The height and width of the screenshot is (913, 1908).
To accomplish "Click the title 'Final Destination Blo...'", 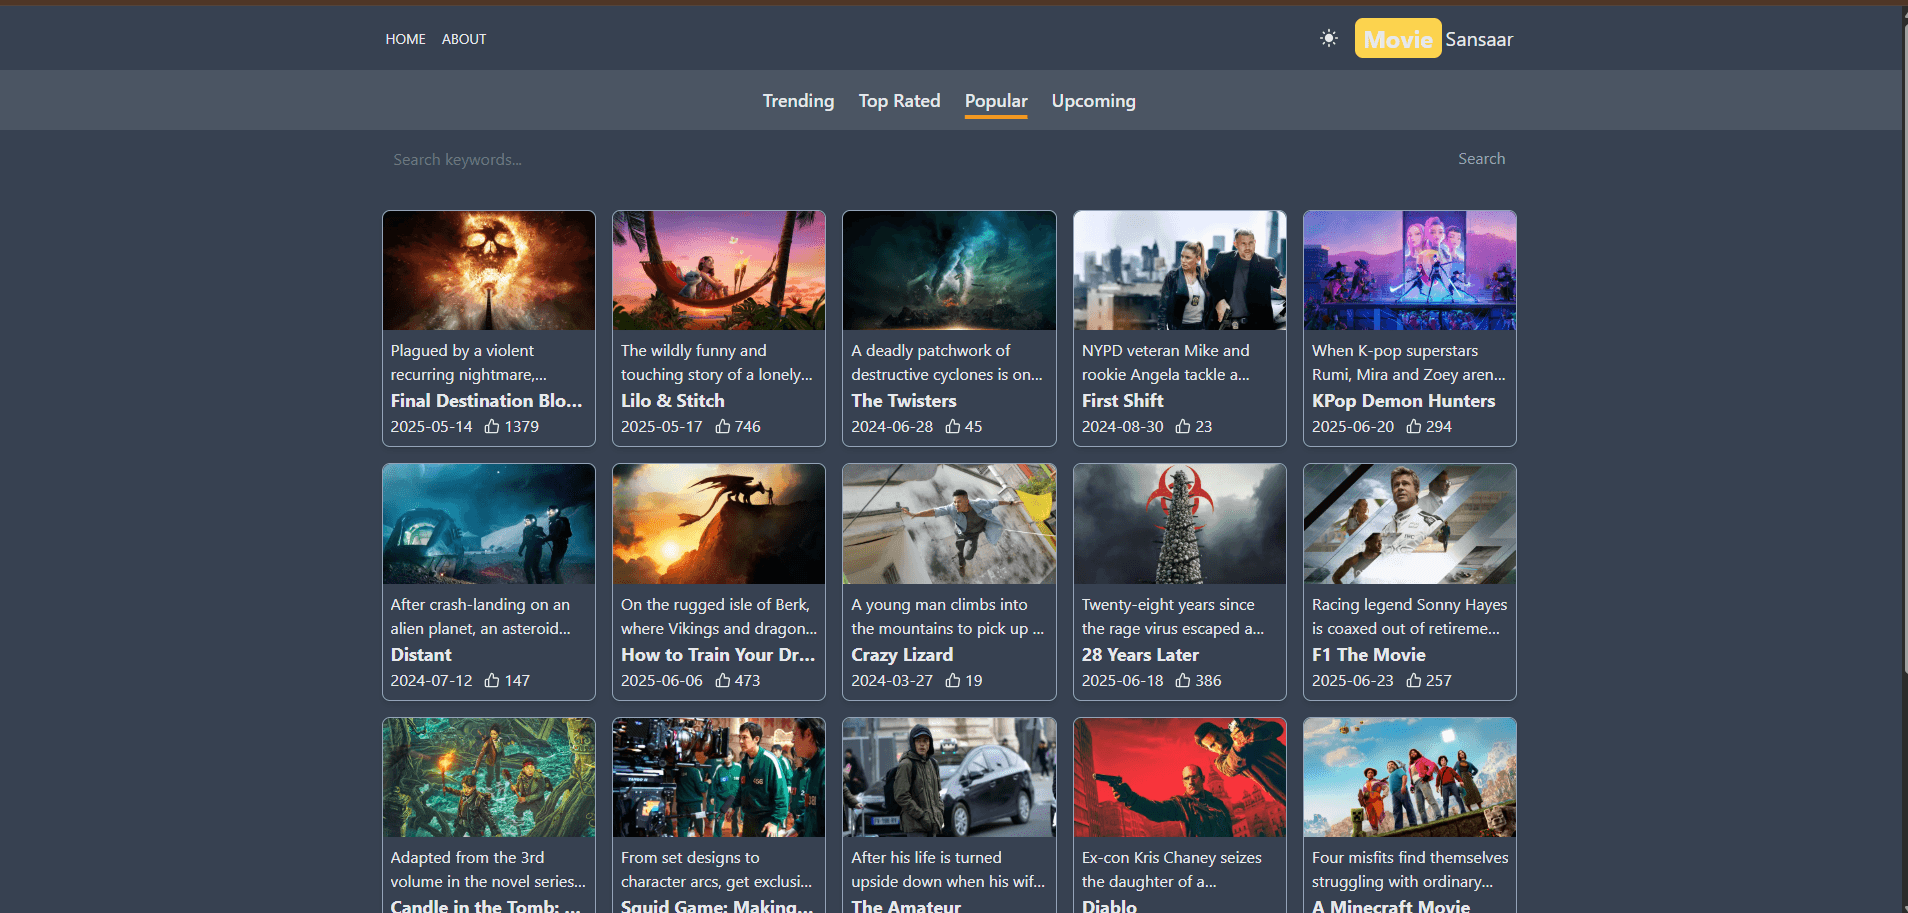I will [486, 401].
